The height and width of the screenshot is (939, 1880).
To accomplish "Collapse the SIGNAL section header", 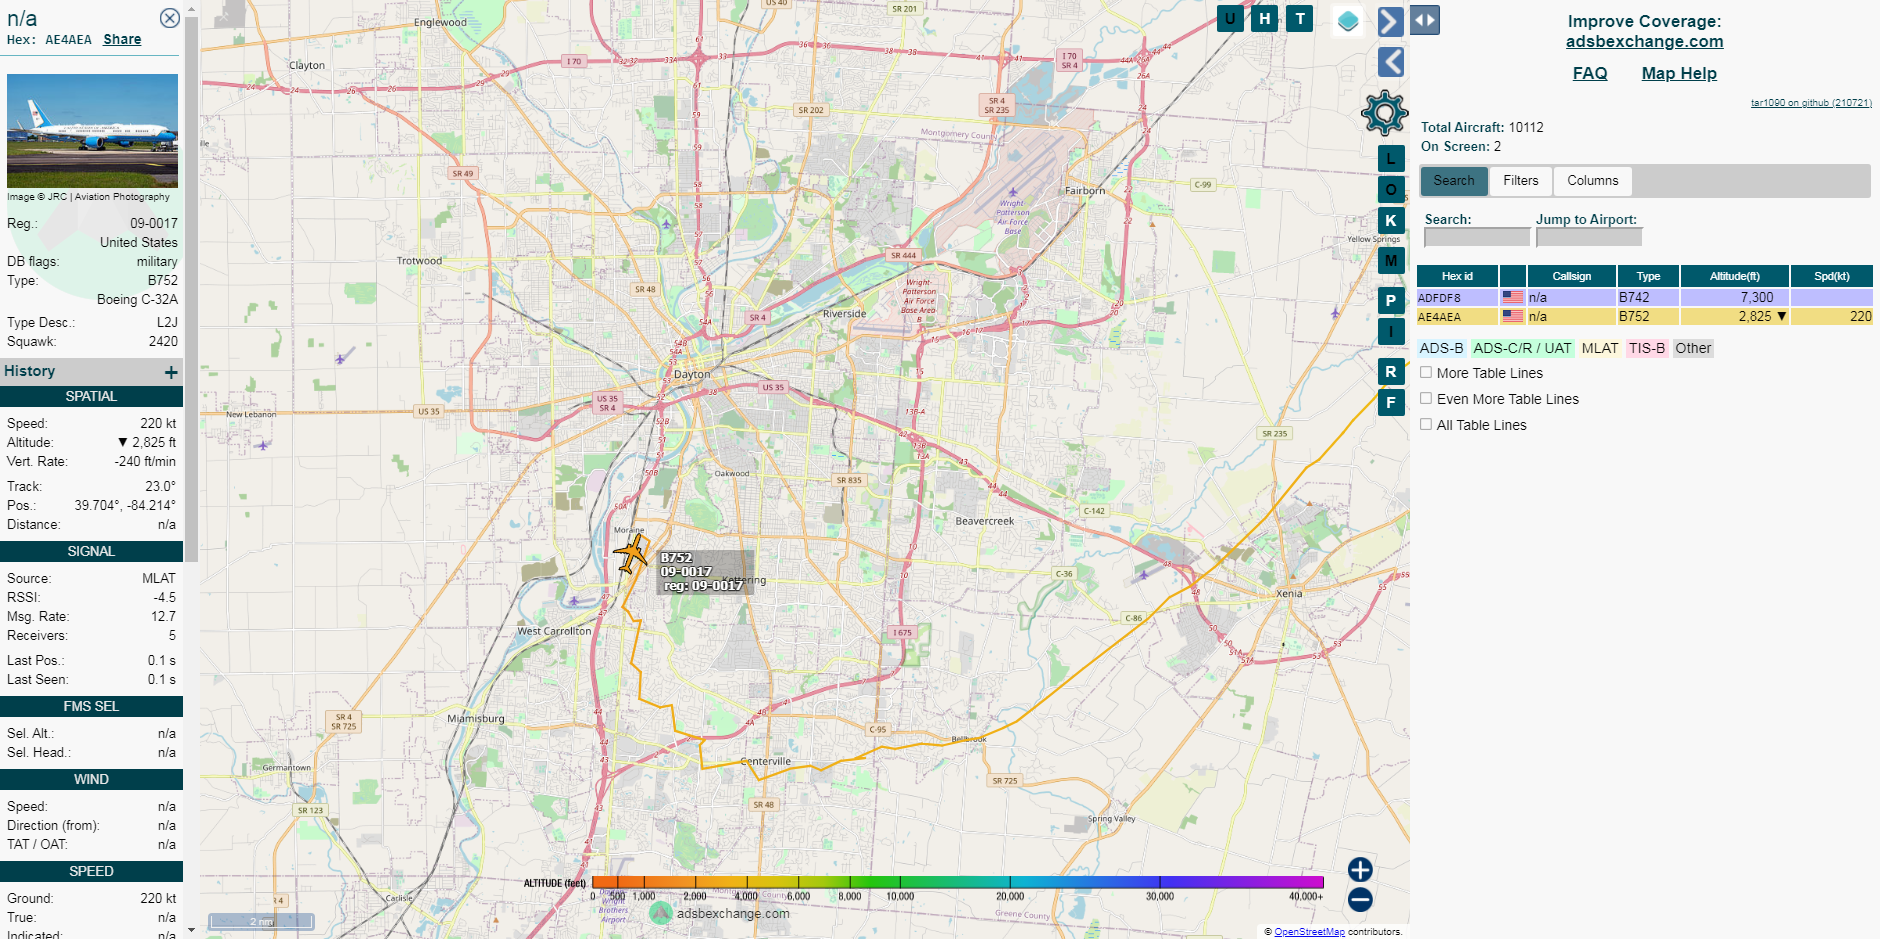I will click(x=91, y=552).
